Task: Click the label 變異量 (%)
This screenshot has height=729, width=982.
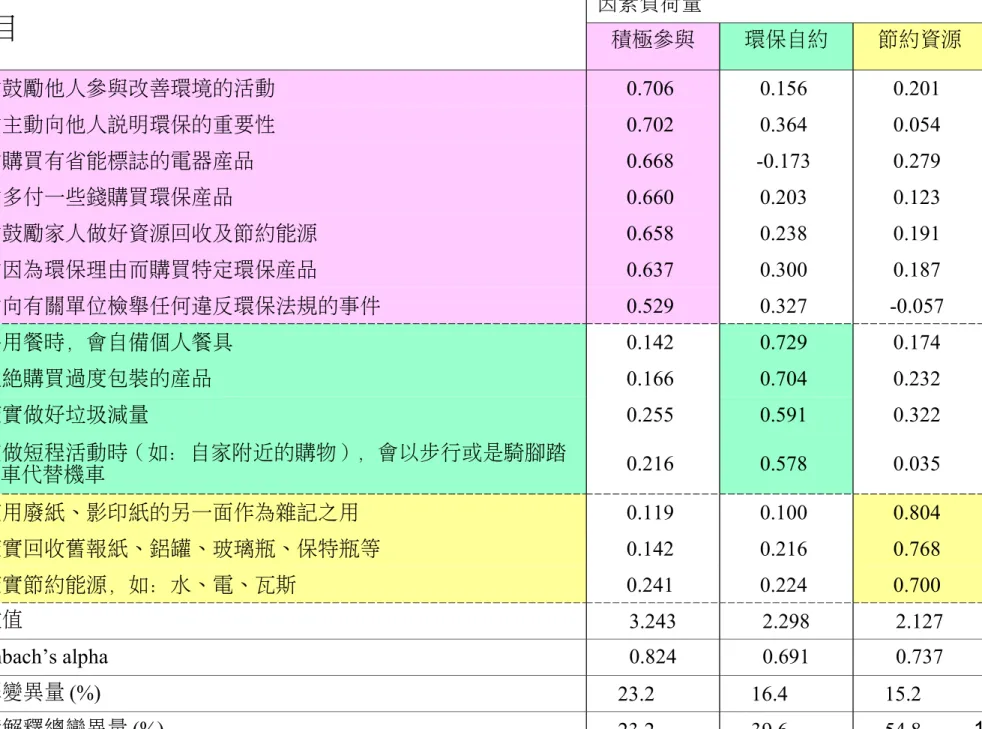Action: coord(50,693)
